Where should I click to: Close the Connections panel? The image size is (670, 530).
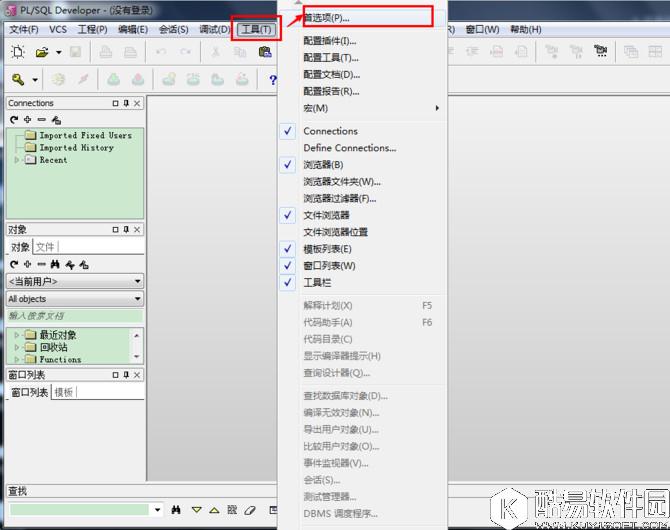point(137,103)
